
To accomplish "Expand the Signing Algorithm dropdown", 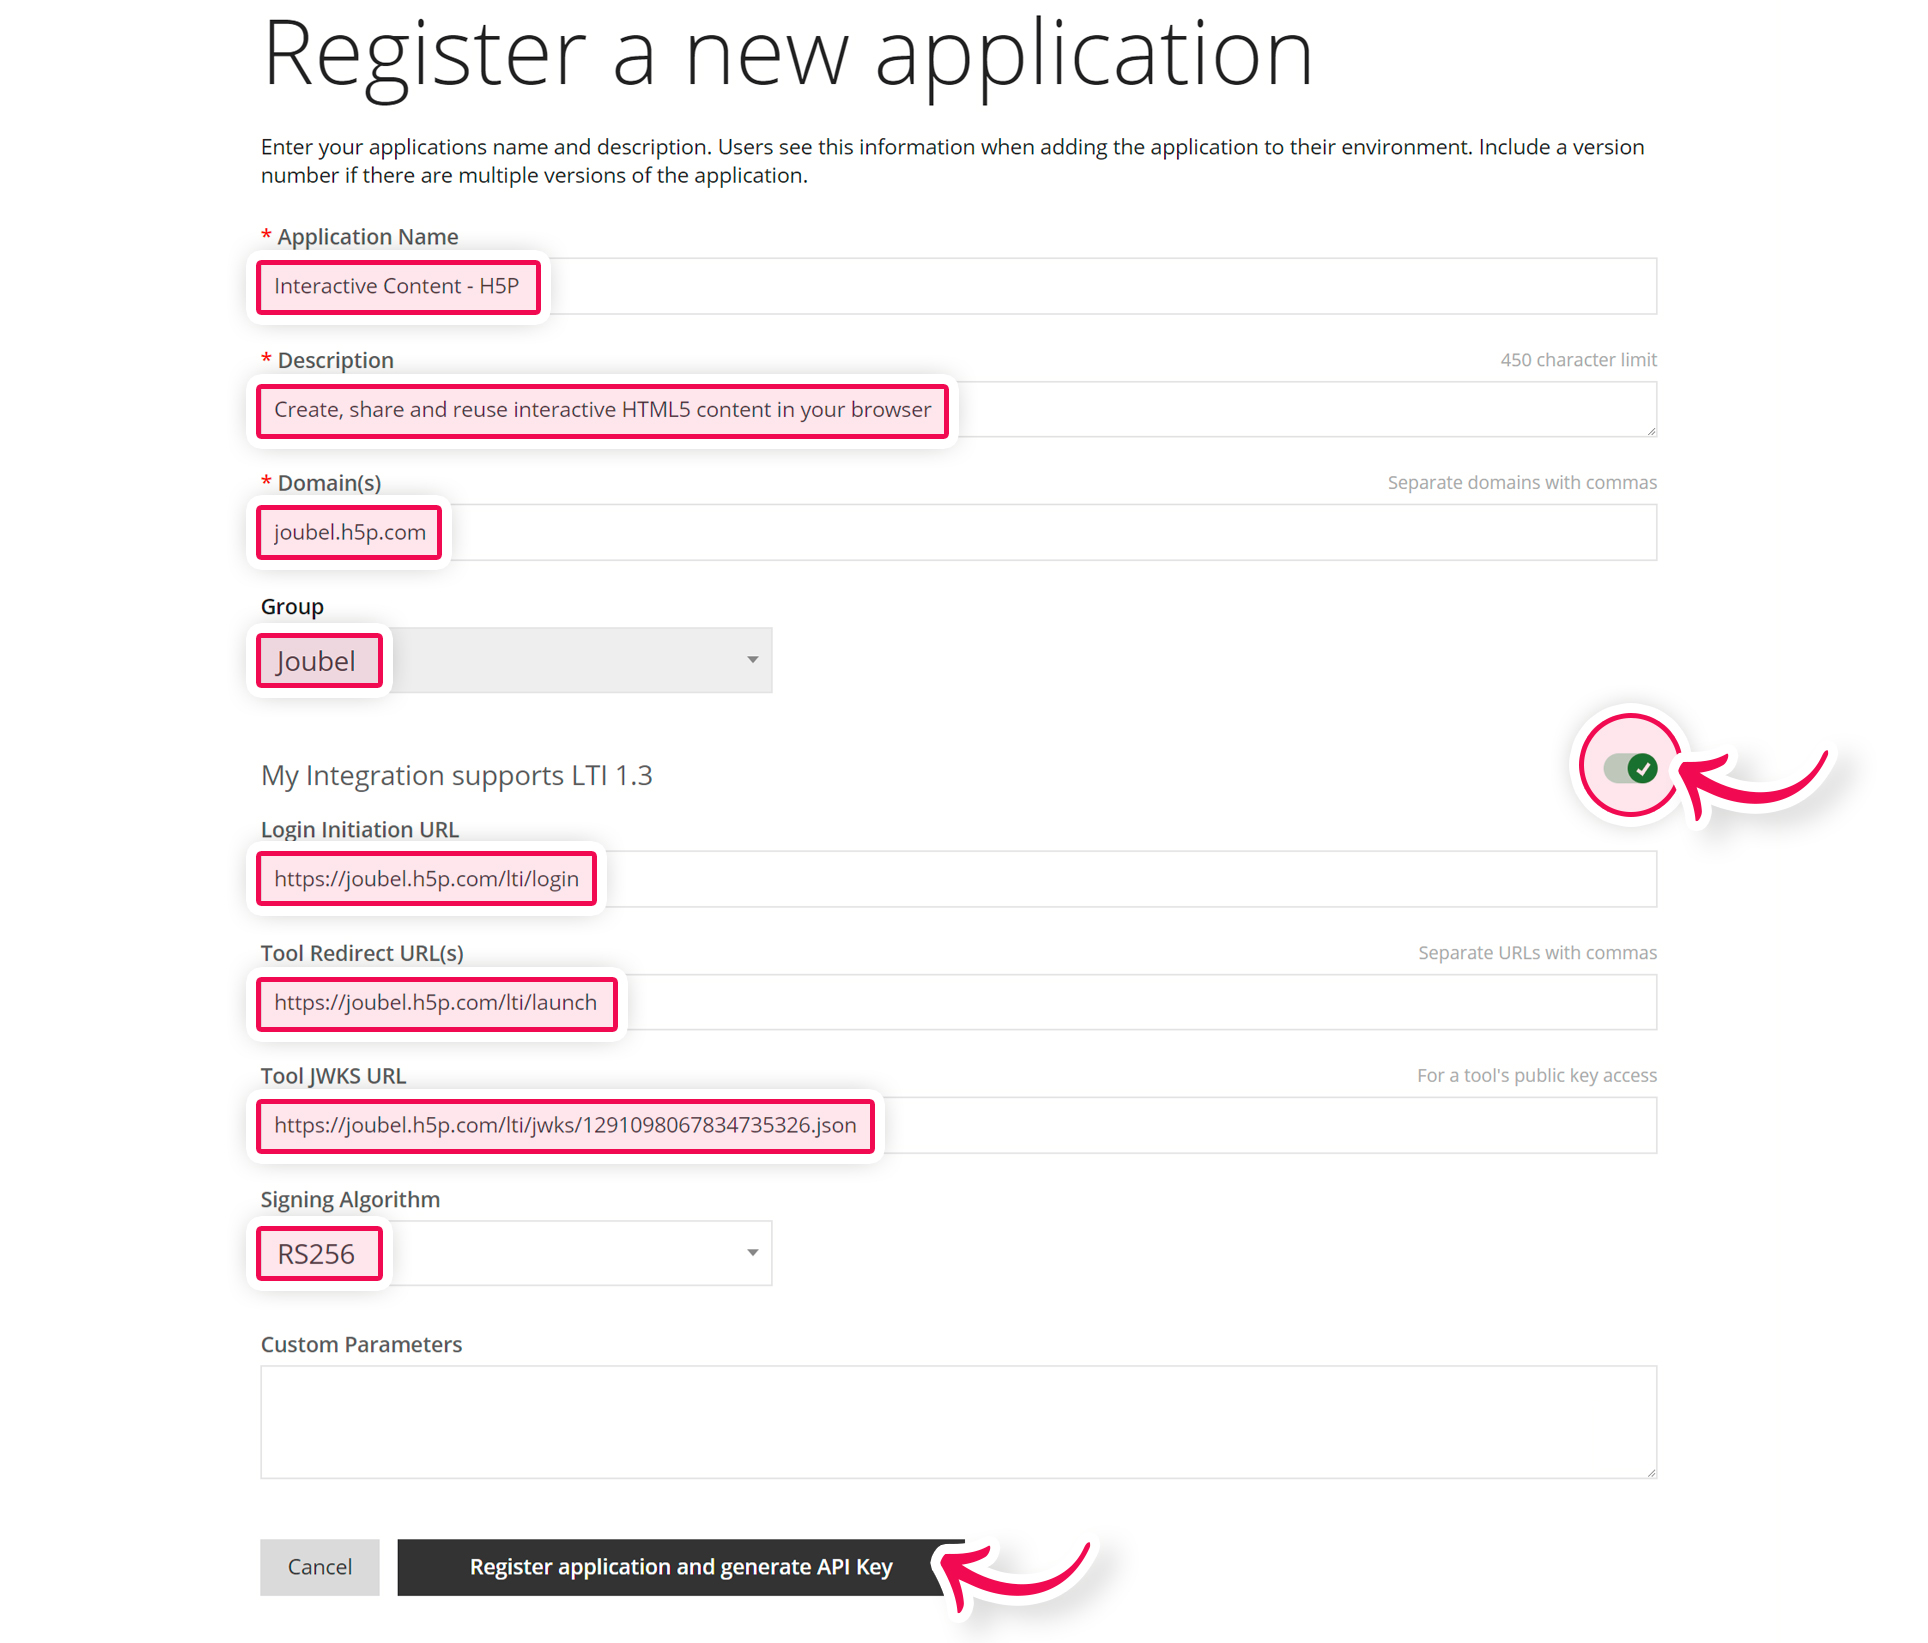I will (x=752, y=1252).
